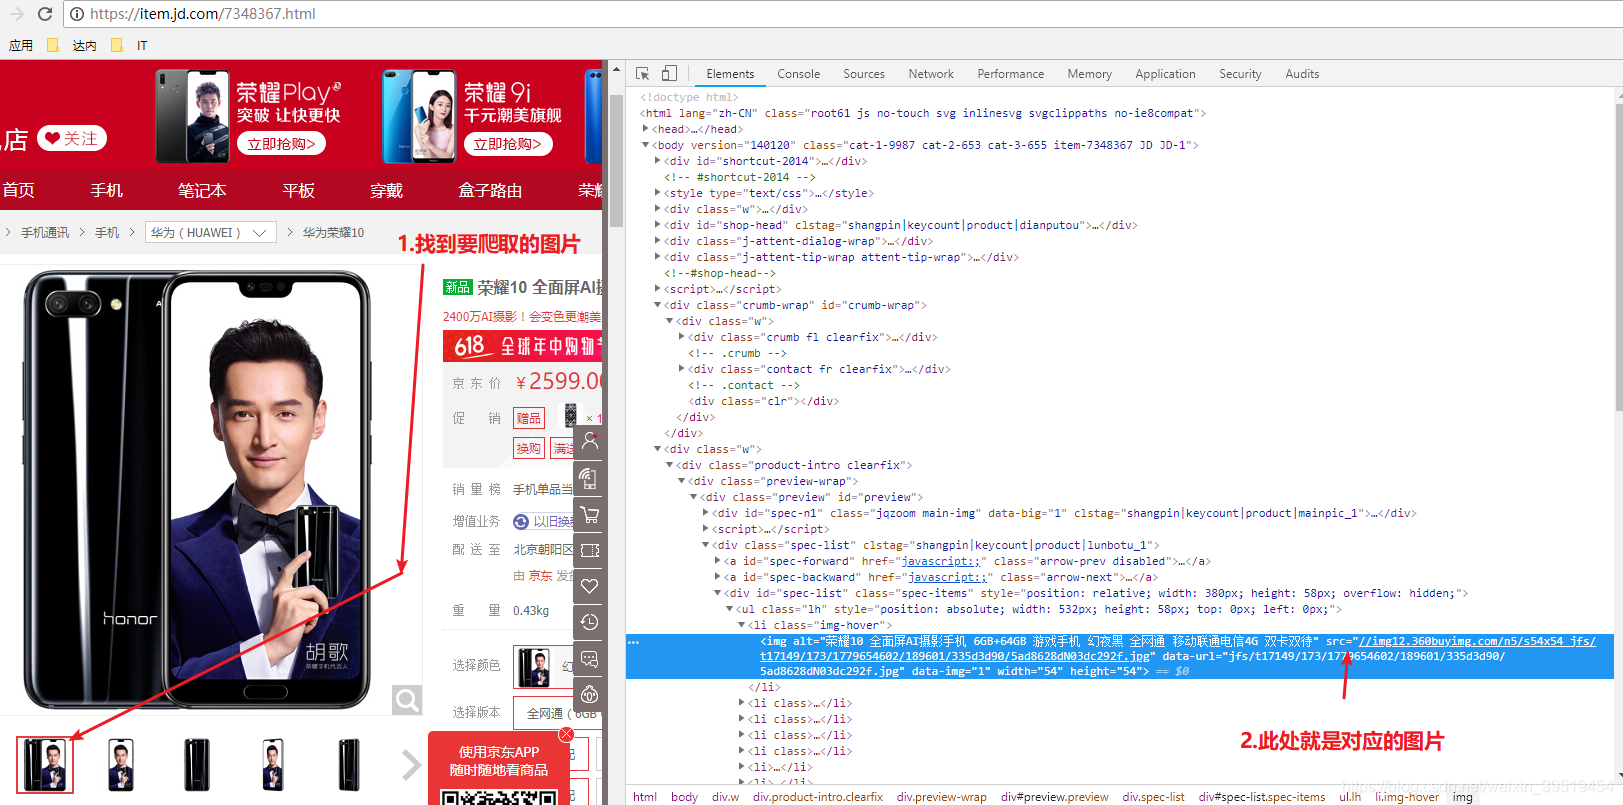Click the trade-in 以旧换新 refresh icon
The height and width of the screenshot is (805, 1623).
point(520,521)
